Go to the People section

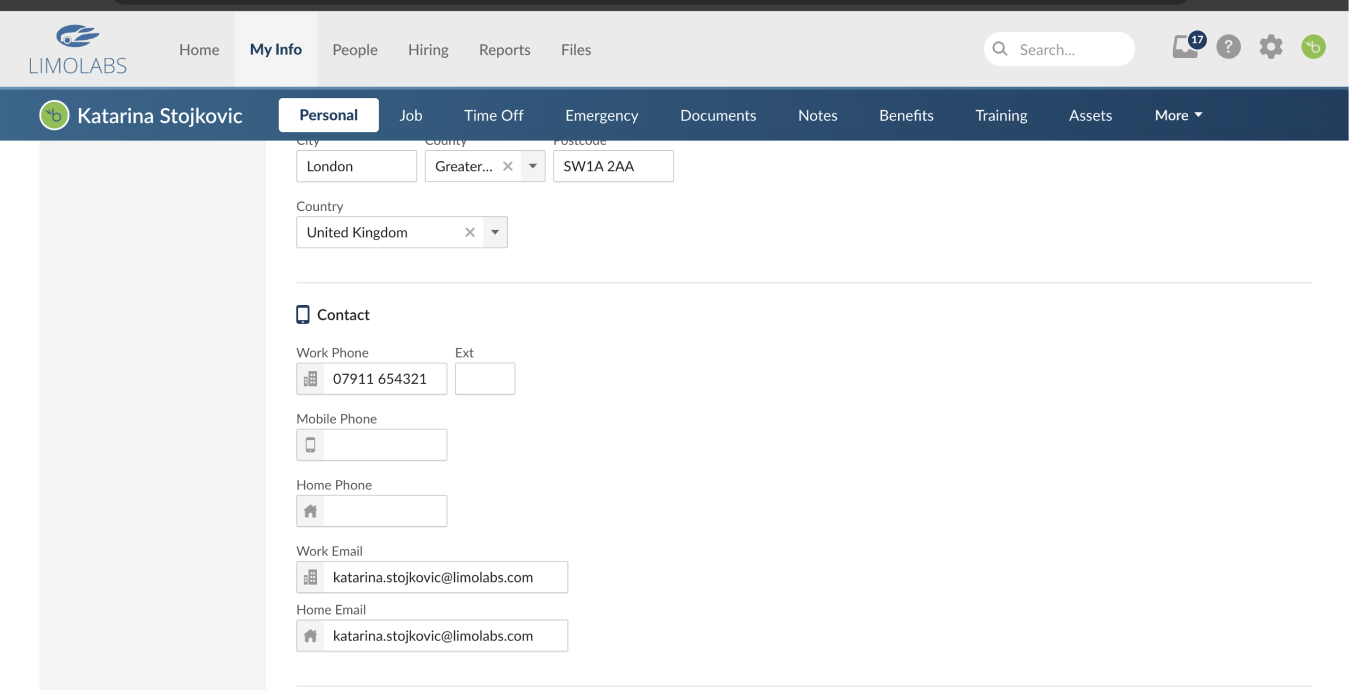click(x=355, y=49)
